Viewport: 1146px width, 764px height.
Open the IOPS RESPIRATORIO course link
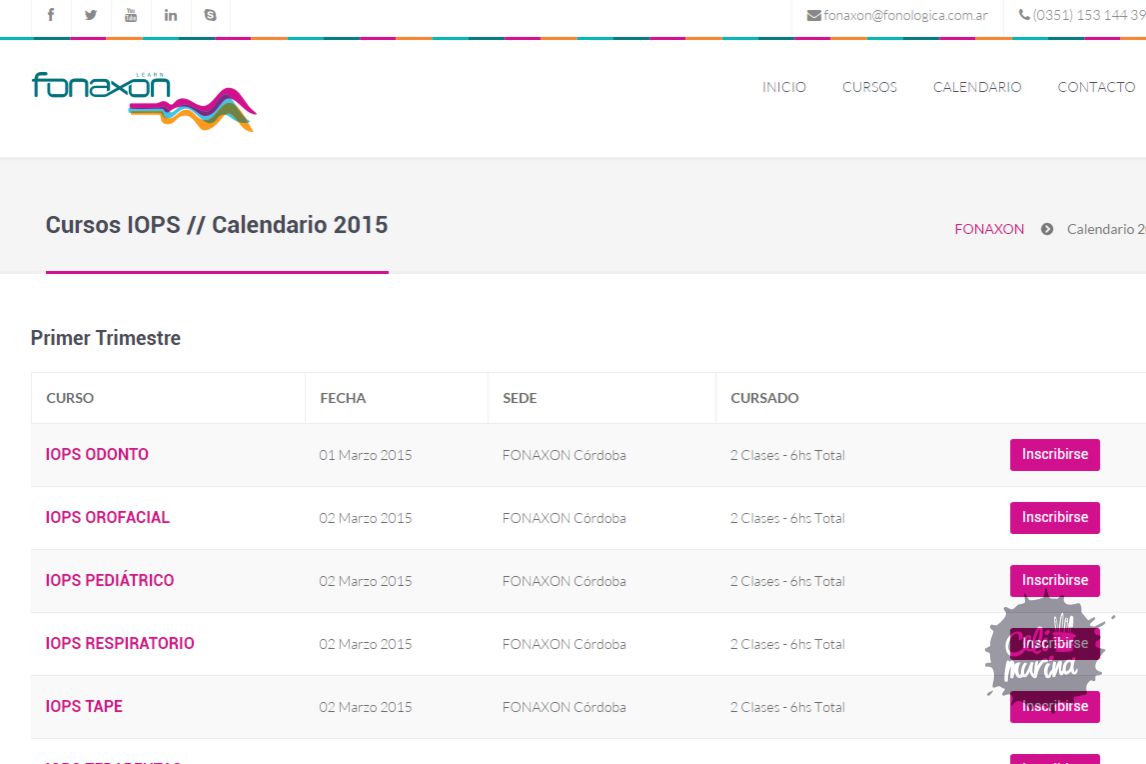point(120,644)
